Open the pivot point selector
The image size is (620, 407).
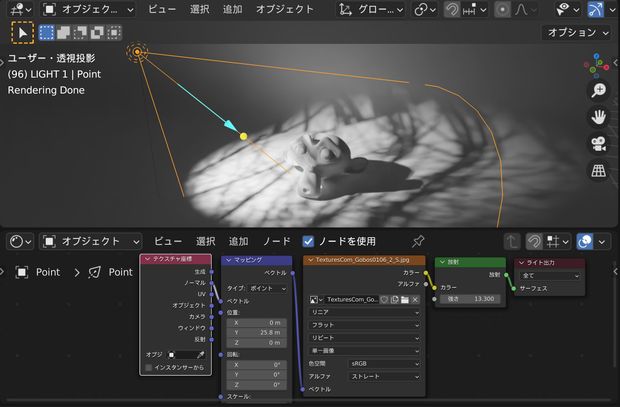tap(425, 9)
